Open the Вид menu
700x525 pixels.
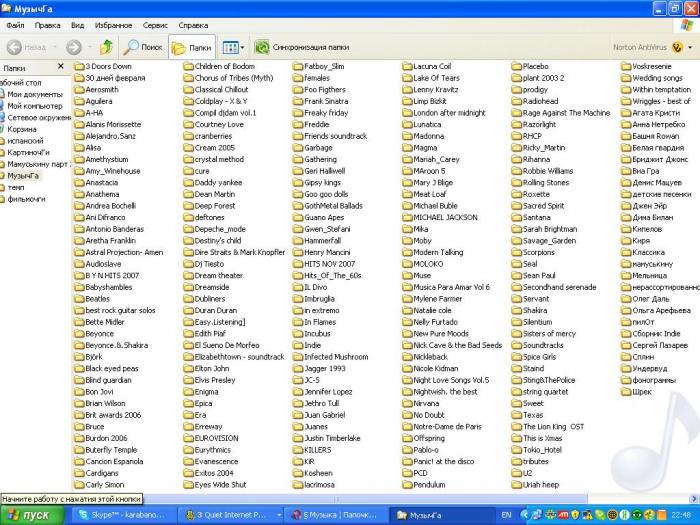pos(77,25)
